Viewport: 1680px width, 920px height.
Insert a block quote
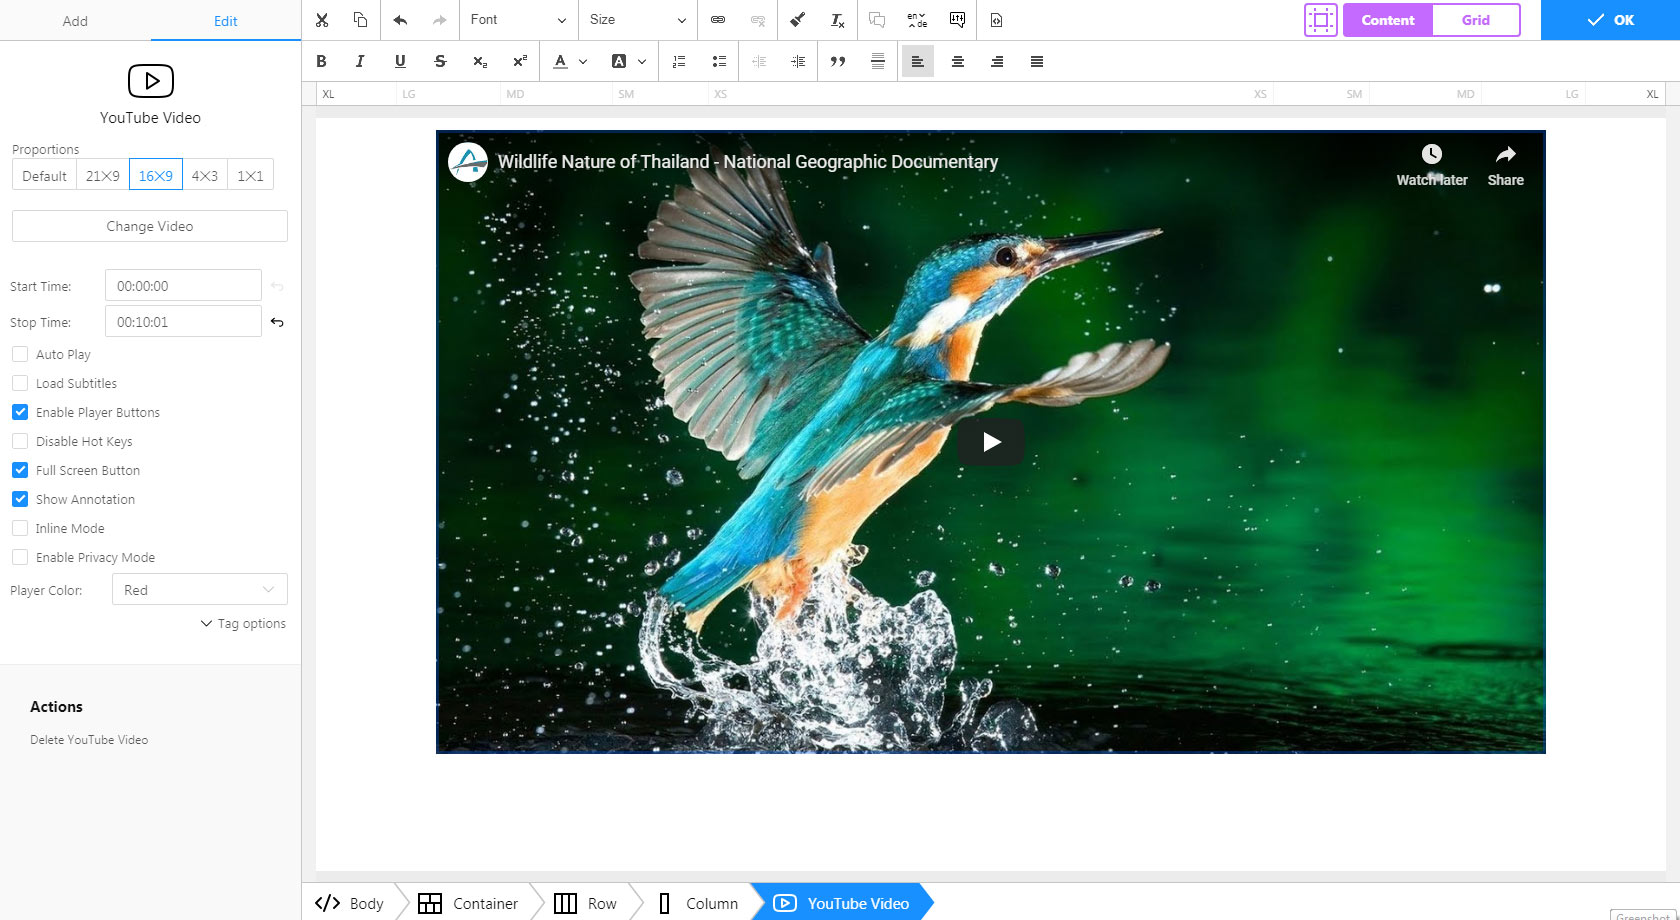pos(838,61)
